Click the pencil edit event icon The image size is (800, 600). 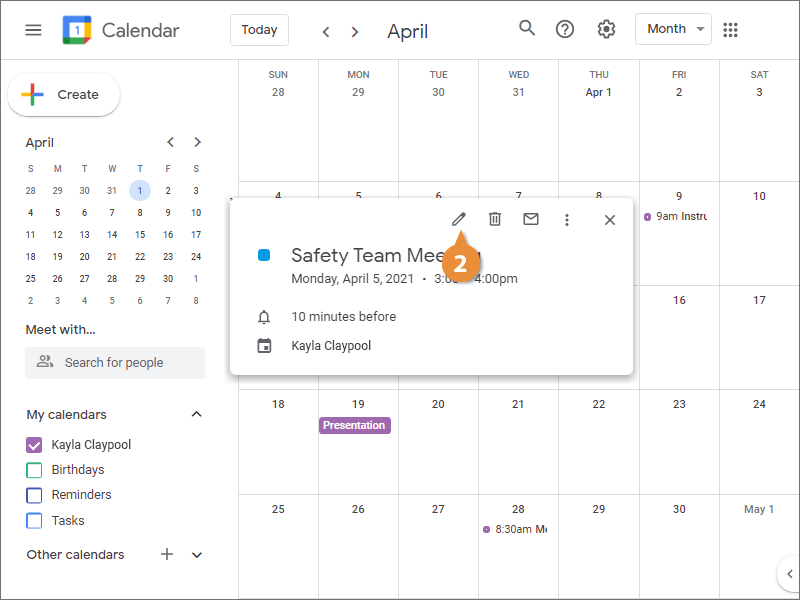[x=459, y=219]
